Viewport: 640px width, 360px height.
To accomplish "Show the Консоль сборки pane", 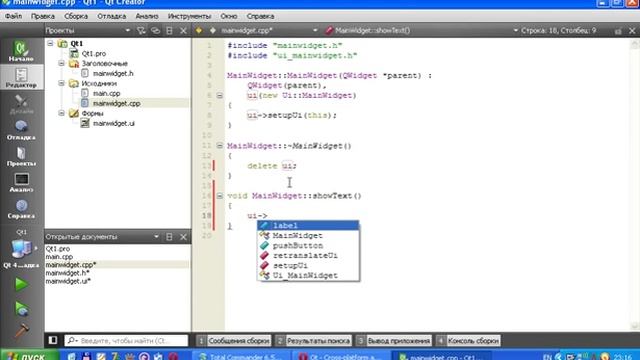I will [x=469, y=340].
